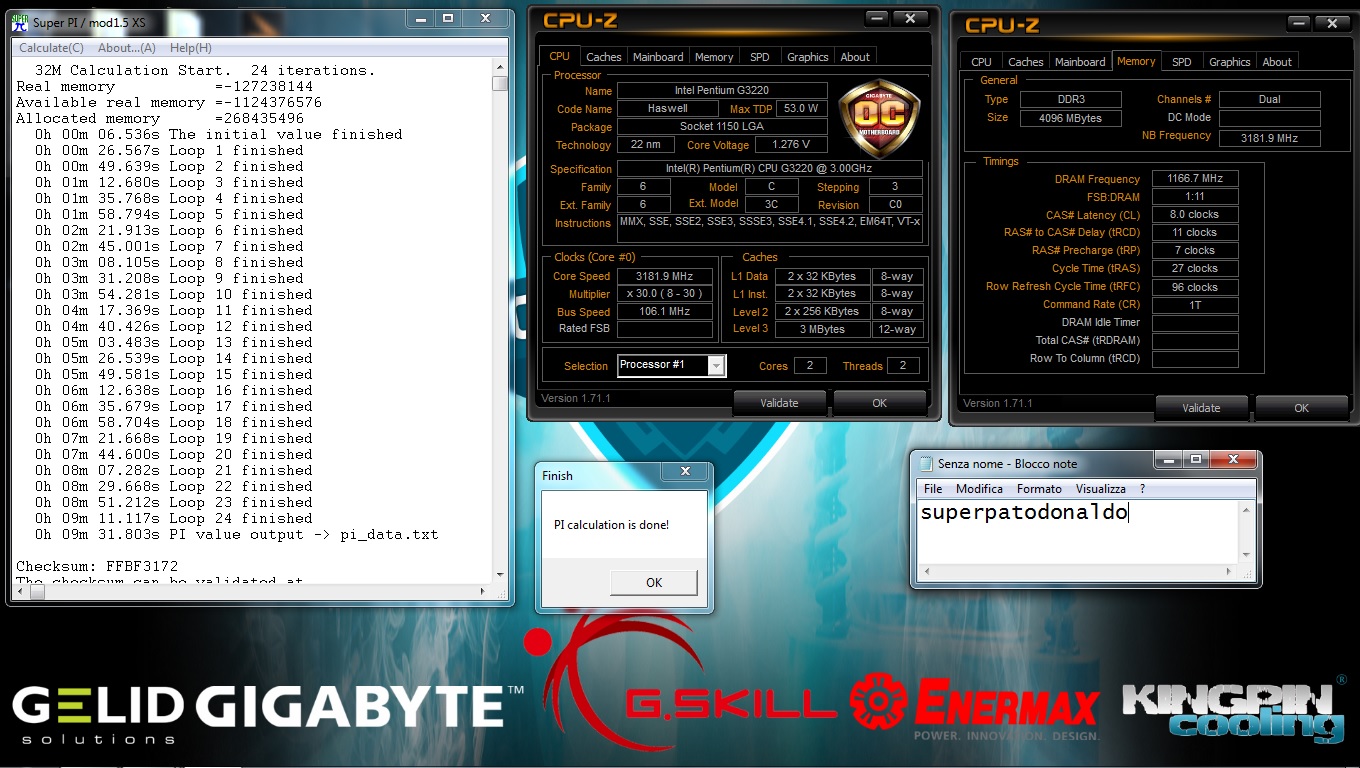
Task: Switch to CPU tab in right CPU-Z
Action: coord(982,62)
